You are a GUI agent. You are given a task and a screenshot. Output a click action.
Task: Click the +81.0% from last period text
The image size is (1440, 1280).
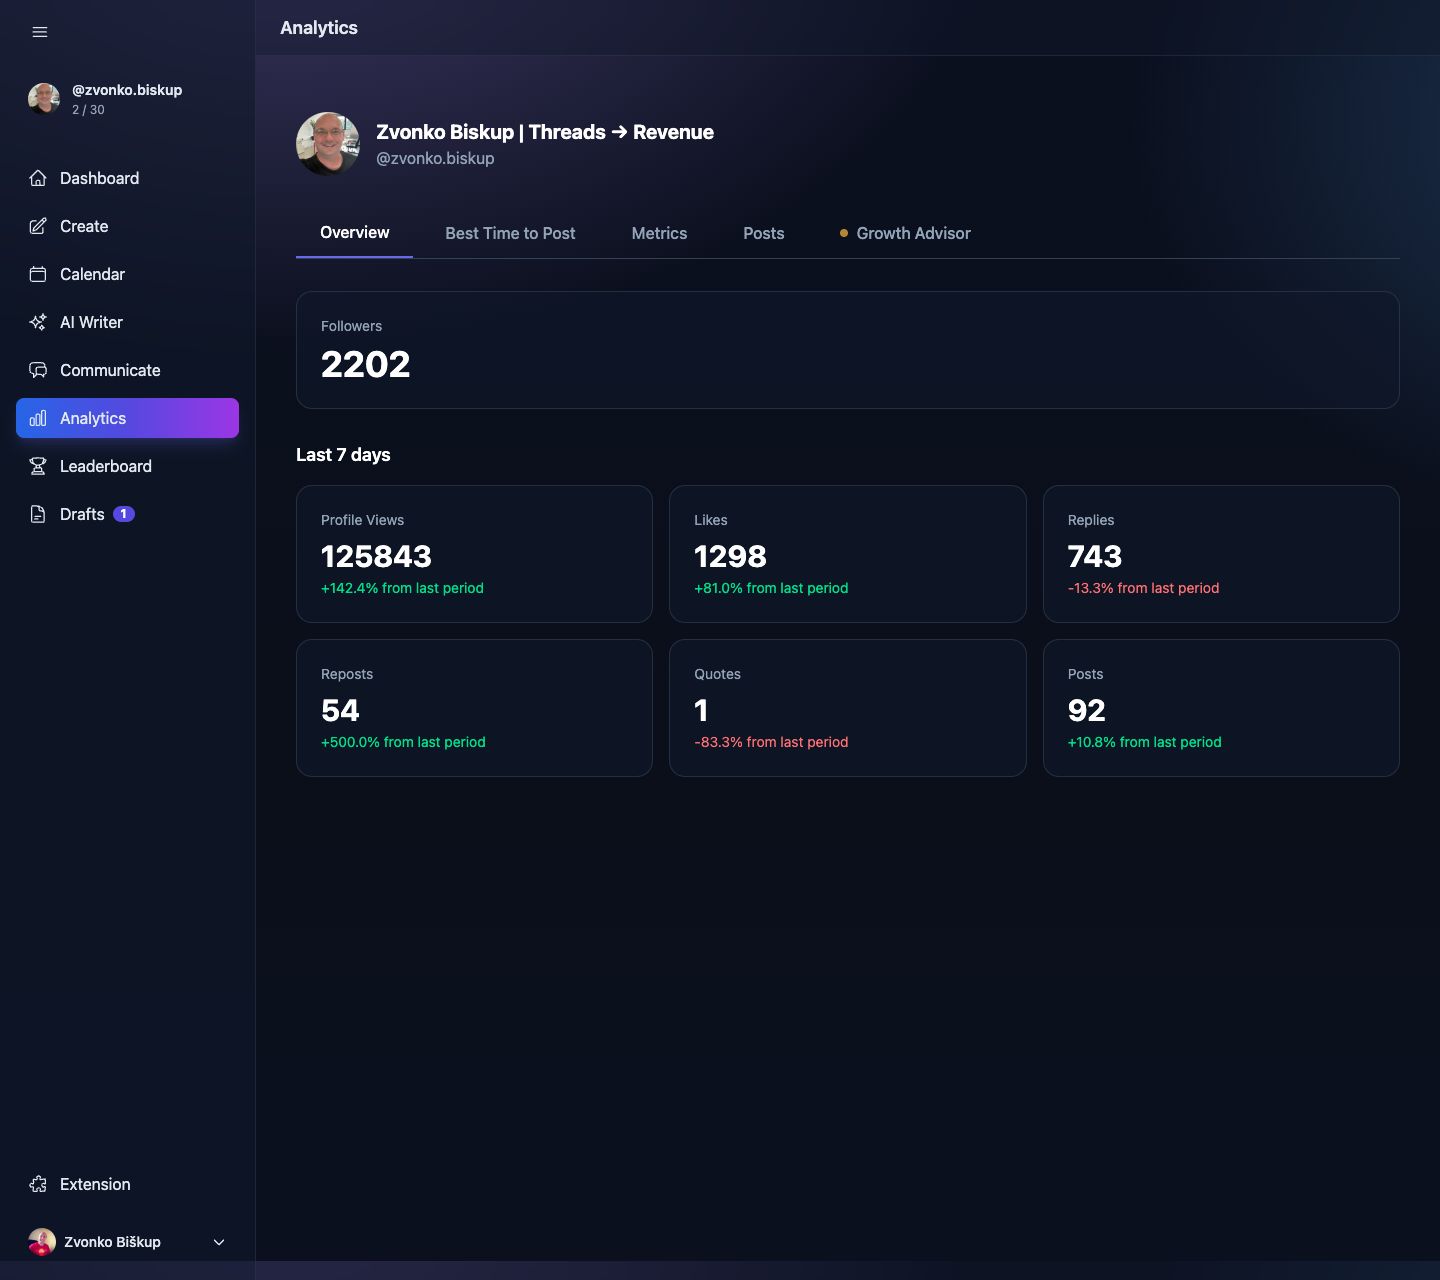(771, 588)
